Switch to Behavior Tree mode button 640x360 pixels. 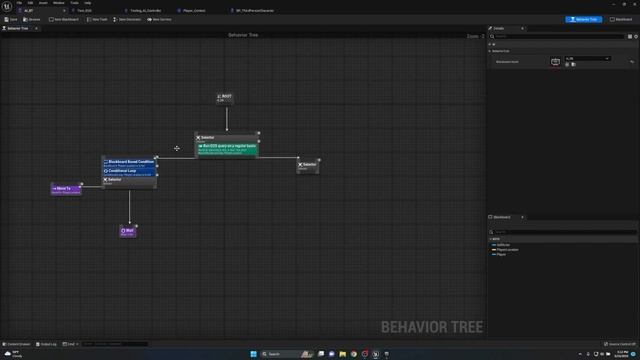click(583, 20)
